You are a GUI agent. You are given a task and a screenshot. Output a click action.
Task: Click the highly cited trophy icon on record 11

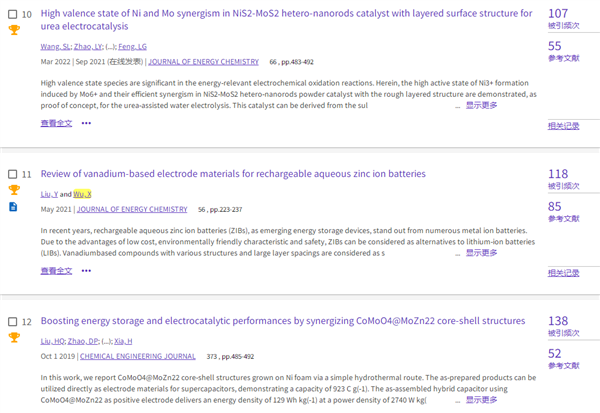[13, 189]
